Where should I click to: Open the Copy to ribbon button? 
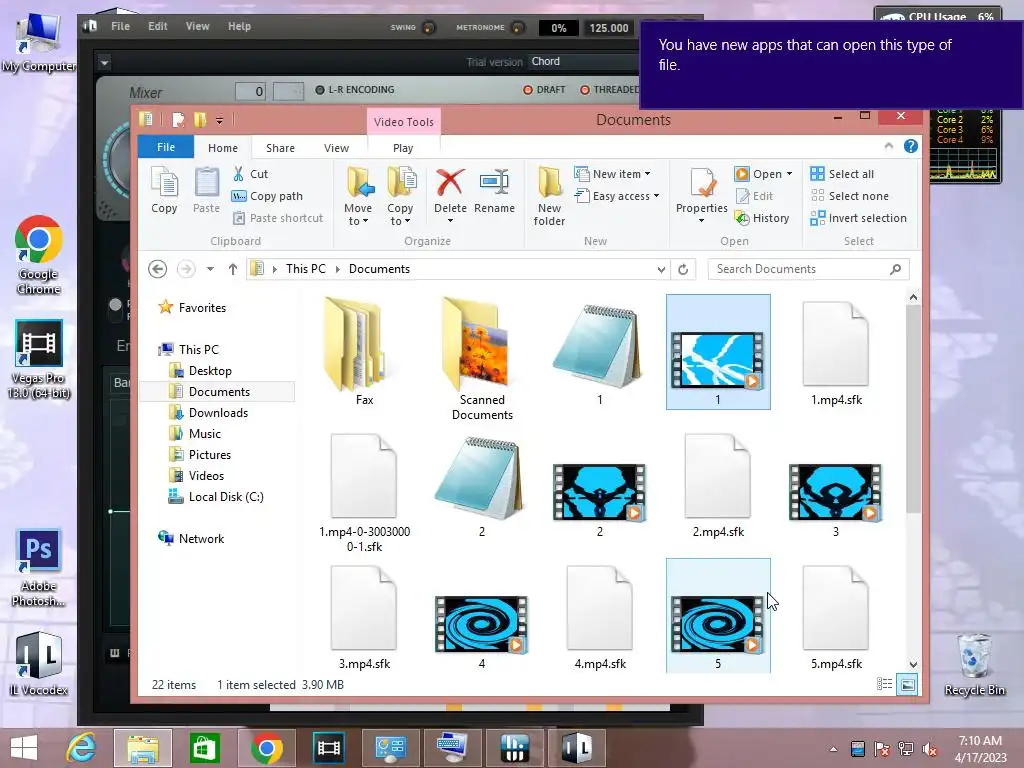(x=400, y=196)
